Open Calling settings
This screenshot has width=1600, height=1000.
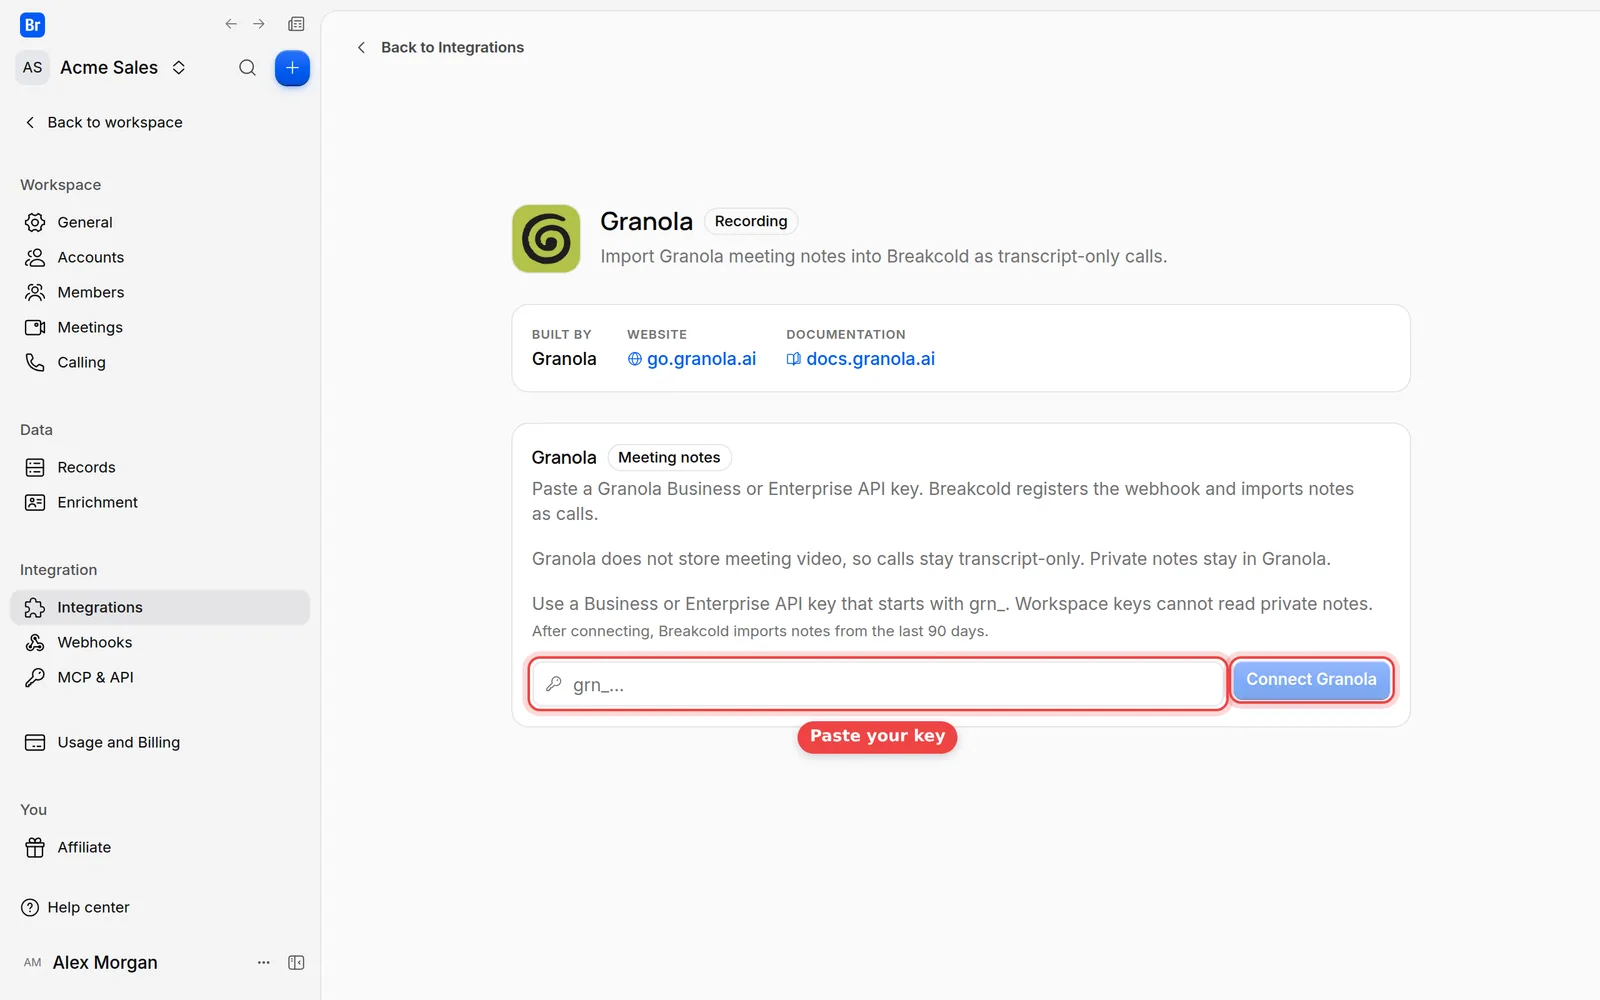(x=160, y=362)
